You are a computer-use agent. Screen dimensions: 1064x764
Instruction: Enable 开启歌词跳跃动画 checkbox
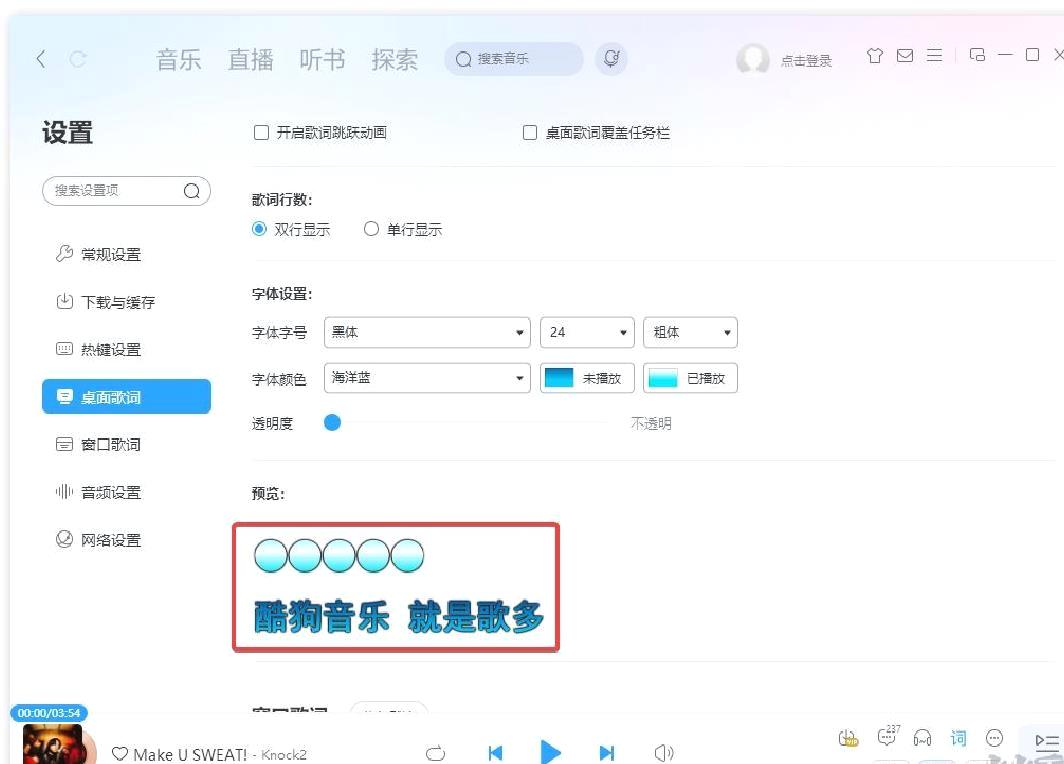[x=261, y=132]
